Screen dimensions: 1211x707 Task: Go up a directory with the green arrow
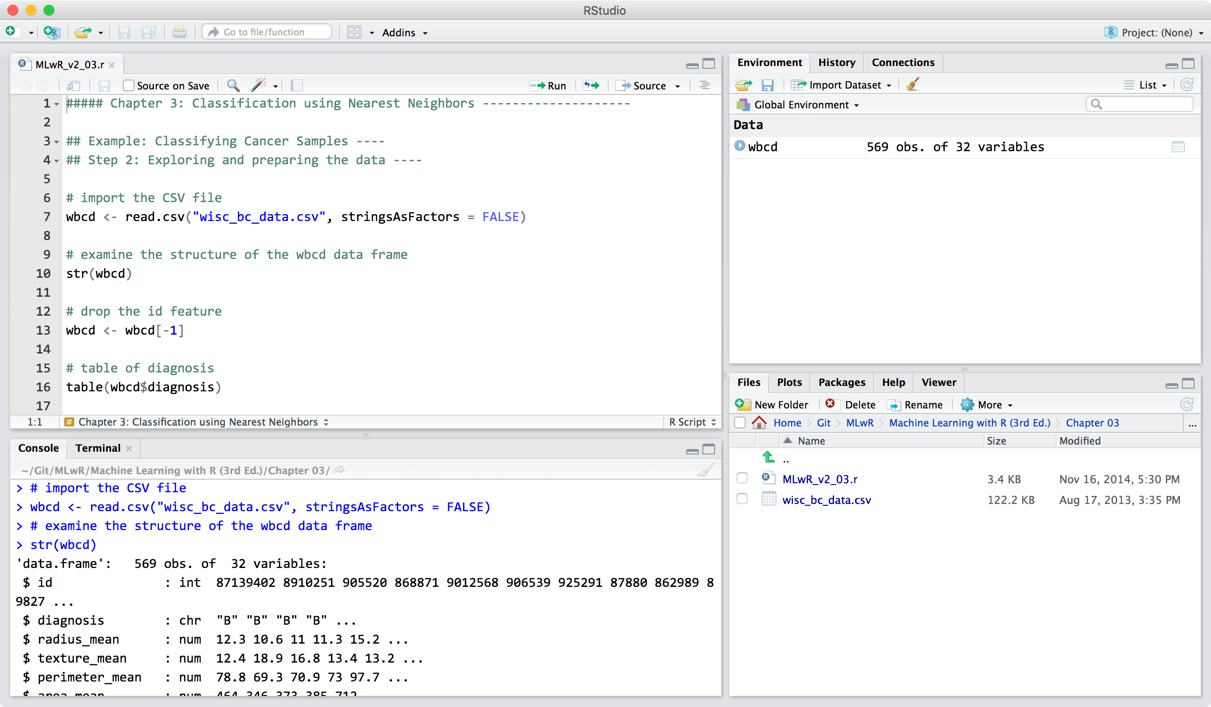768,458
